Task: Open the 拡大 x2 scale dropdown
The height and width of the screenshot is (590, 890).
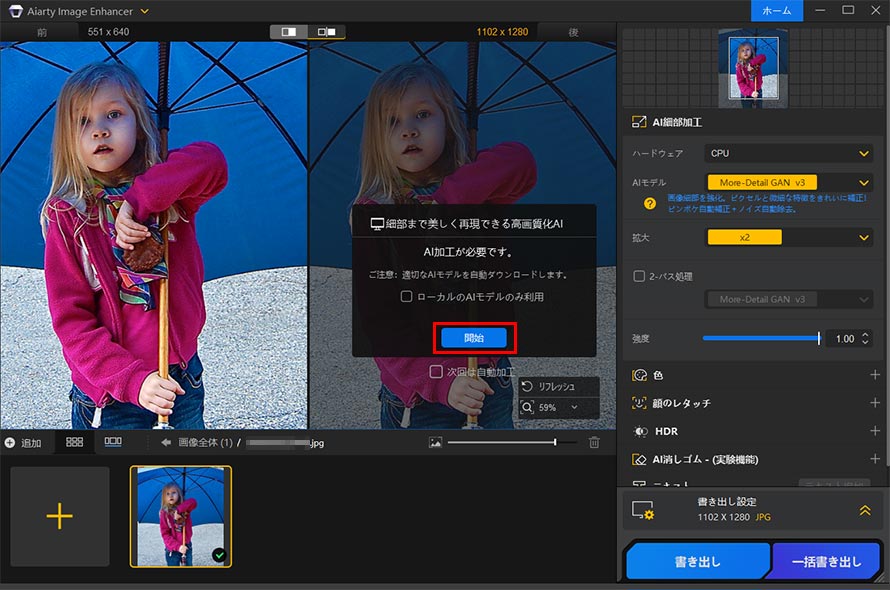Action: pos(789,237)
